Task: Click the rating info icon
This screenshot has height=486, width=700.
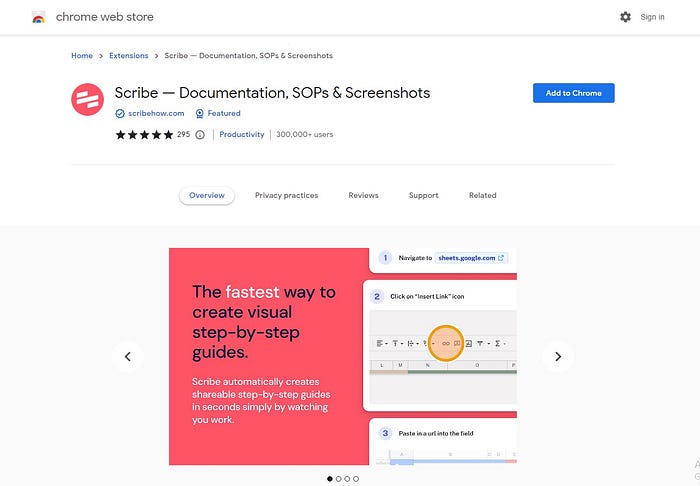Action: [200, 135]
